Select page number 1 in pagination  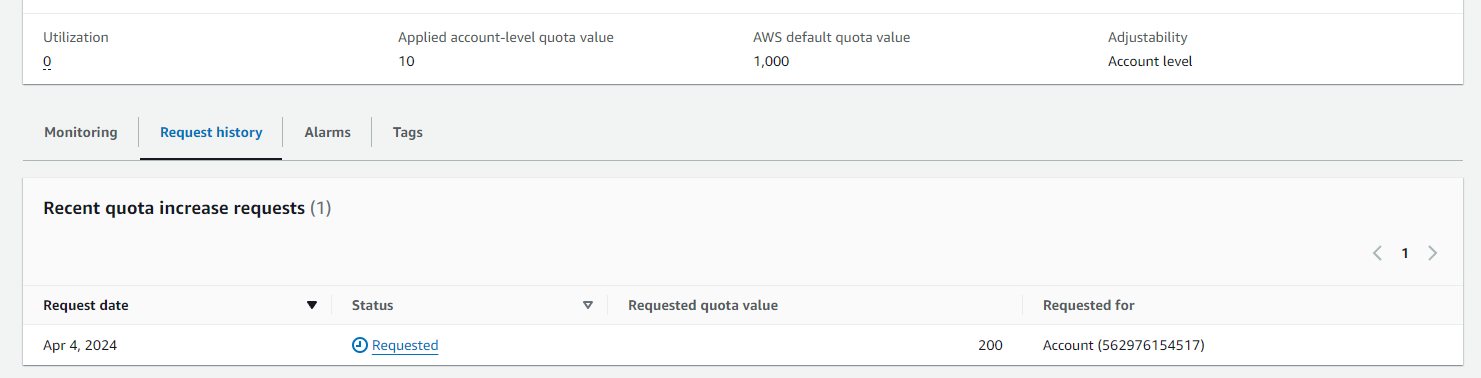(x=1405, y=253)
